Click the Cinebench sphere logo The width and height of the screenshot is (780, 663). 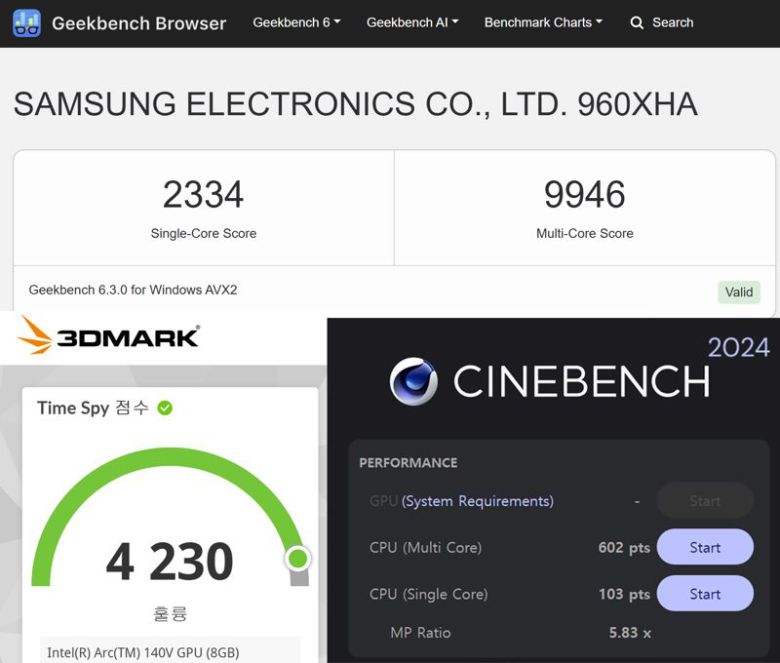click(x=413, y=381)
